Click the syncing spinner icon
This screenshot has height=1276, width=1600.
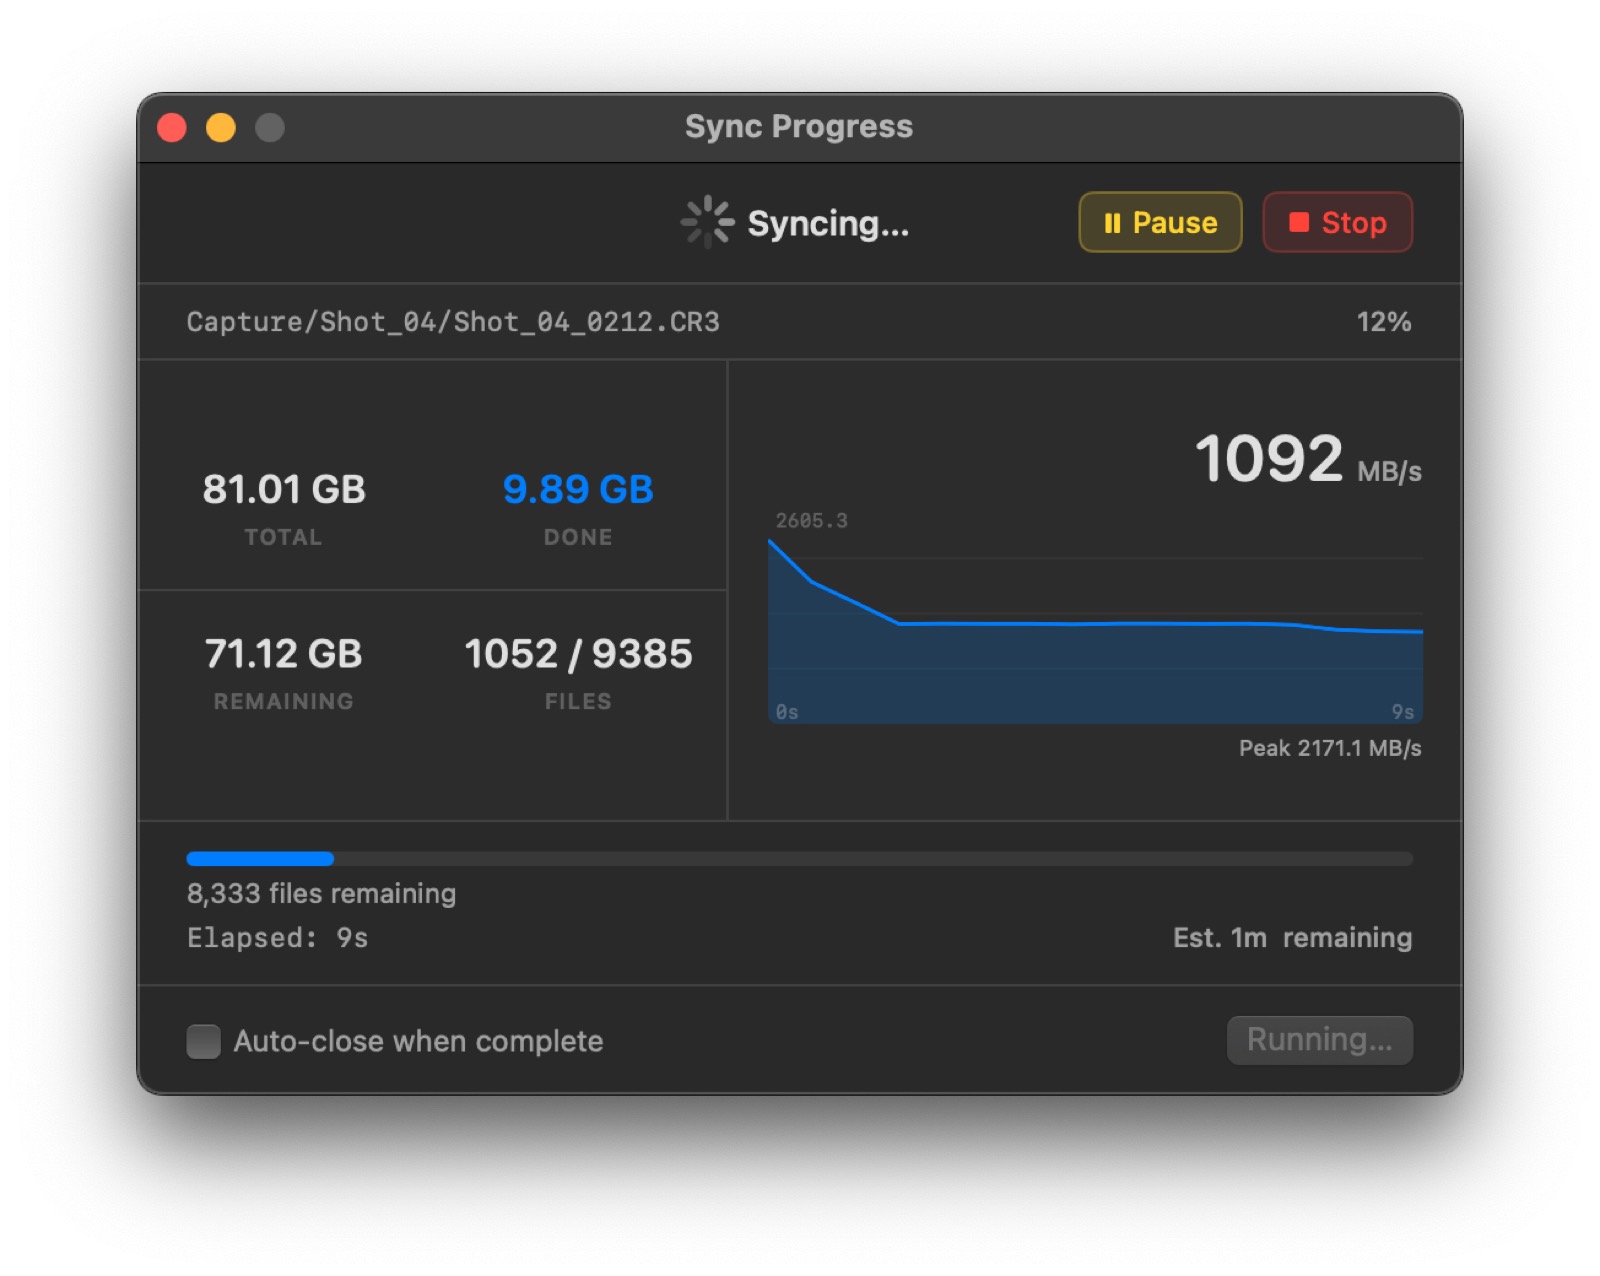point(707,222)
